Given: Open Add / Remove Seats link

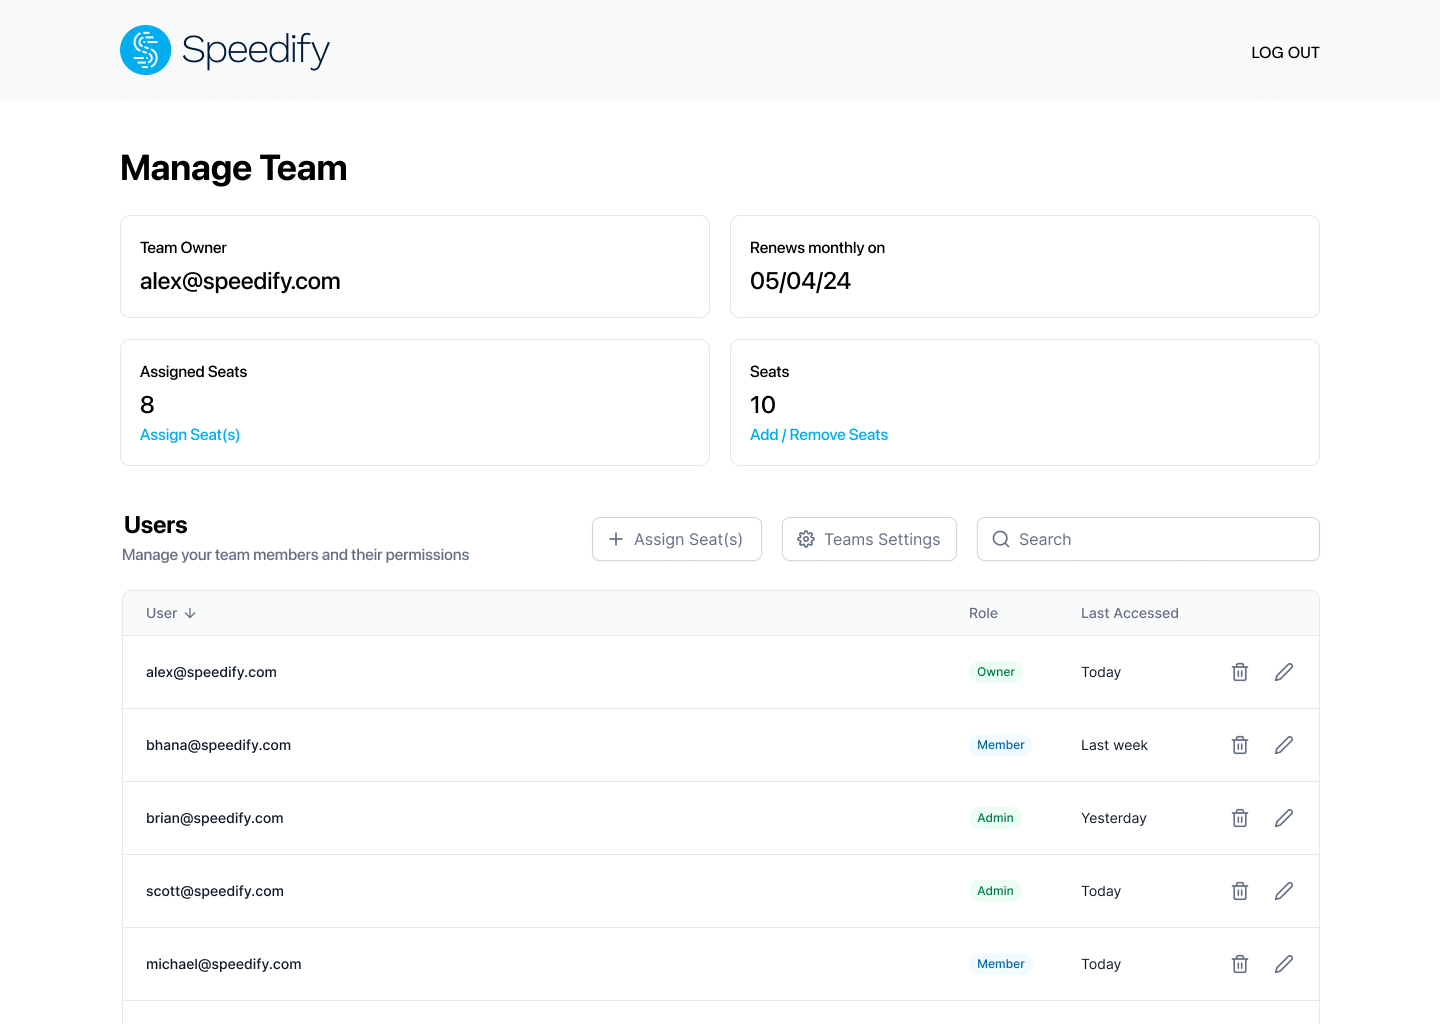Looking at the screenshot, I should 819,435.
